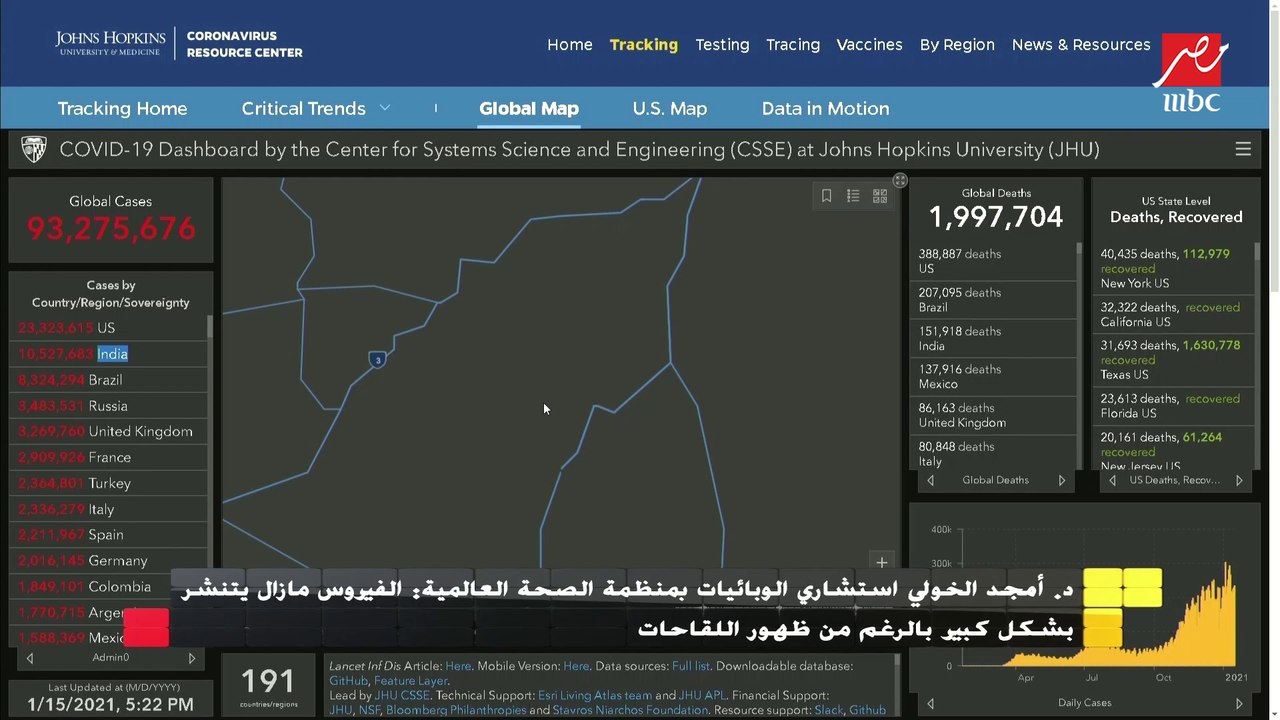Image resolution: width=1280 pixels, height=720 pixels.
Task: Click the Coronavirus Resource Center title
Action: point(244,44)
